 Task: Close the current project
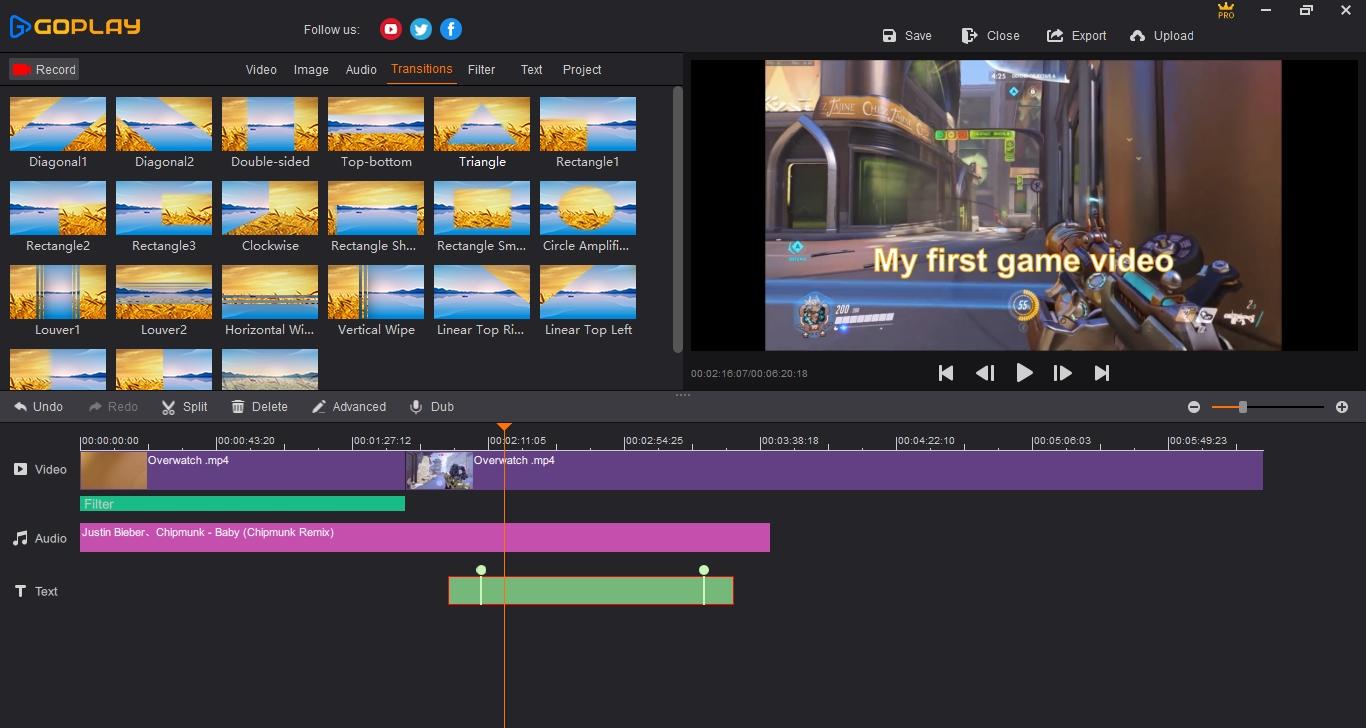coord(990,35)
